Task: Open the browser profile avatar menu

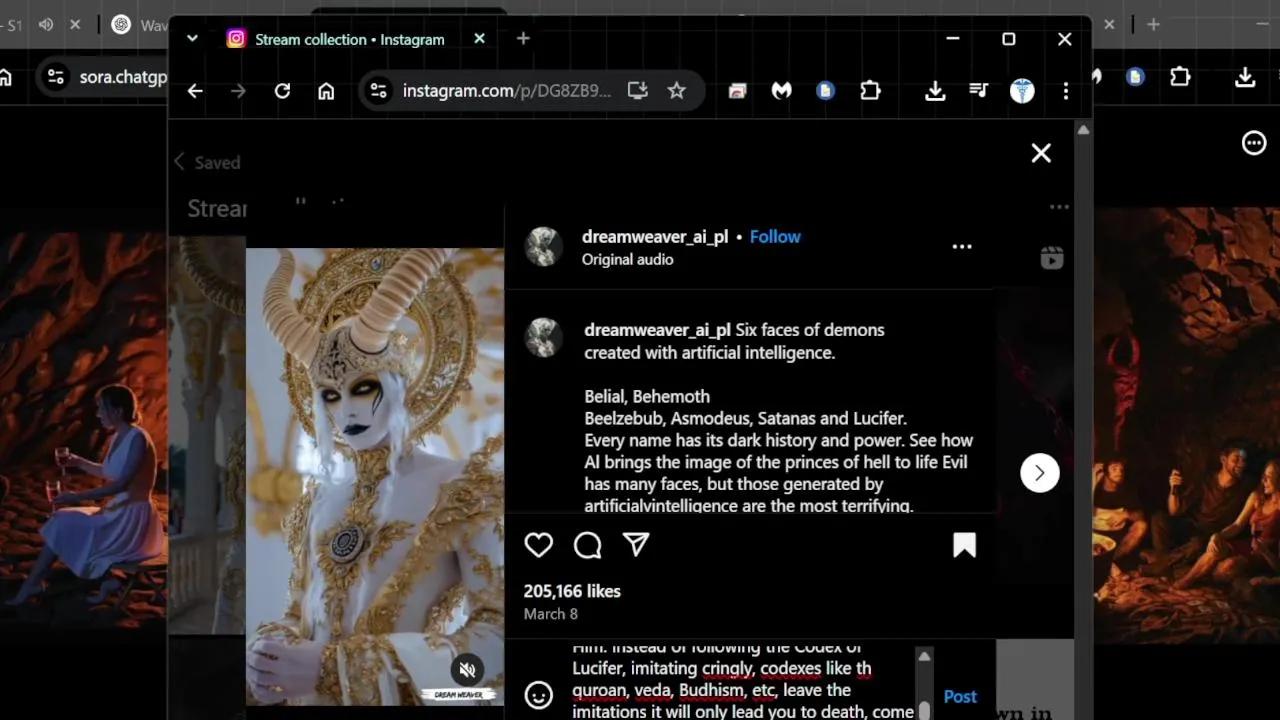Action: coord(1022,91)
